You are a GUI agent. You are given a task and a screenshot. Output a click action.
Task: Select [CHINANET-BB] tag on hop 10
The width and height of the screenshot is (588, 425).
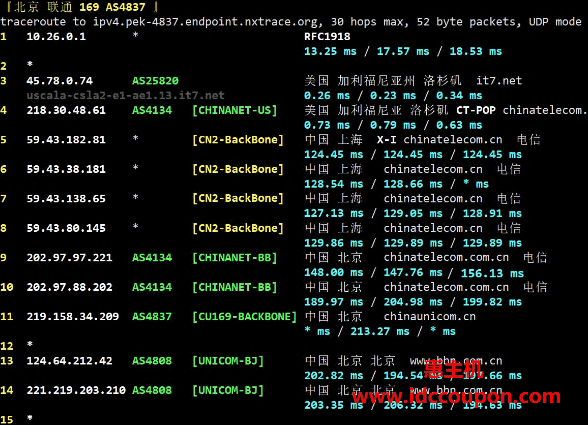(235, 287)
